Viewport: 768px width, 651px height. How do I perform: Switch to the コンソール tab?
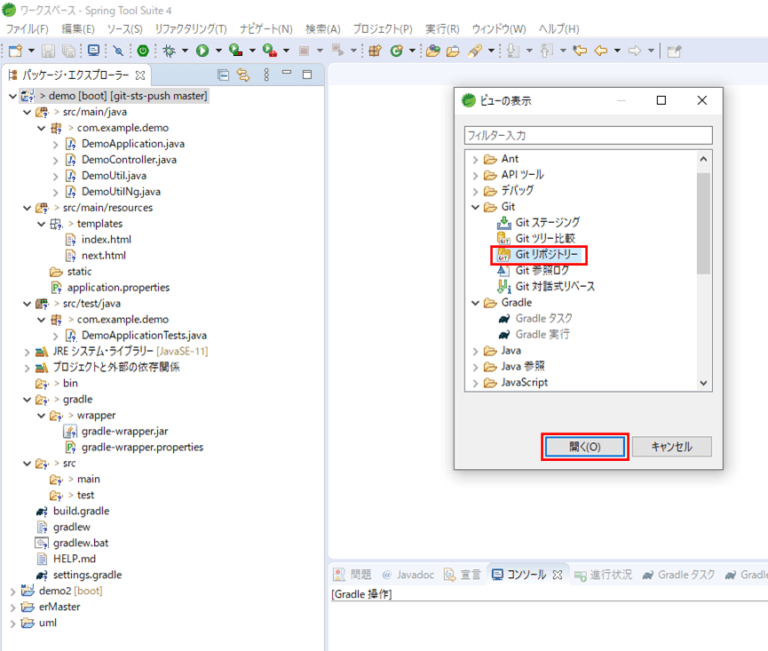[526, 574]
